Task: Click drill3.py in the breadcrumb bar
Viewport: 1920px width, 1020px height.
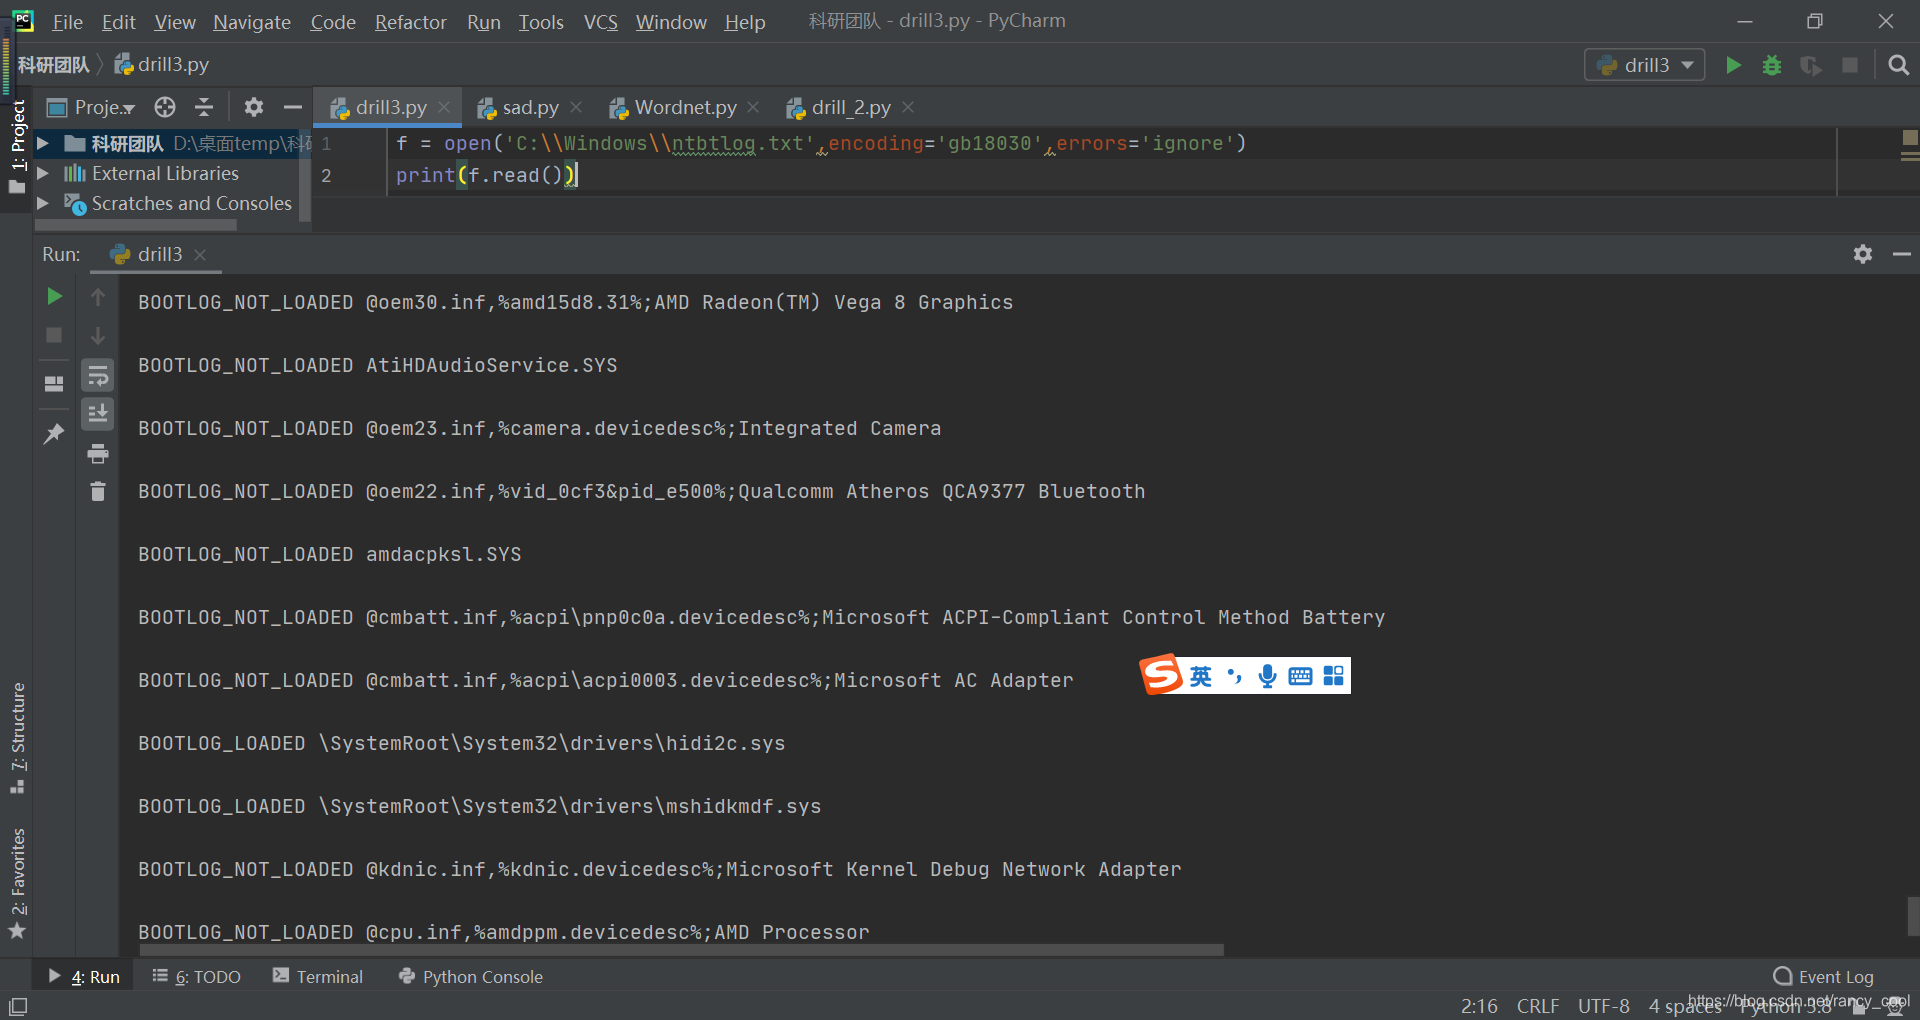Action: tap(162, 65)
